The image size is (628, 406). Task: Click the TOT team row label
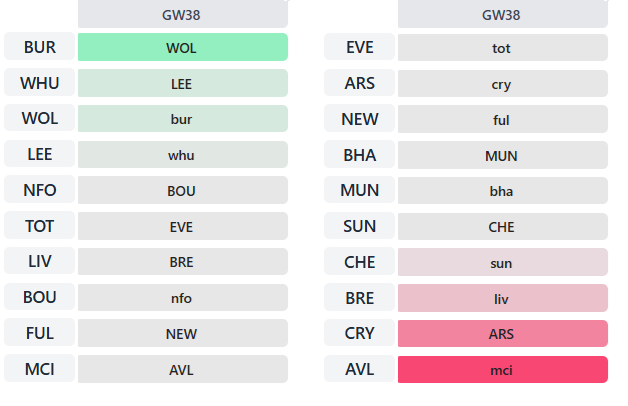click(x=39, y=226)
